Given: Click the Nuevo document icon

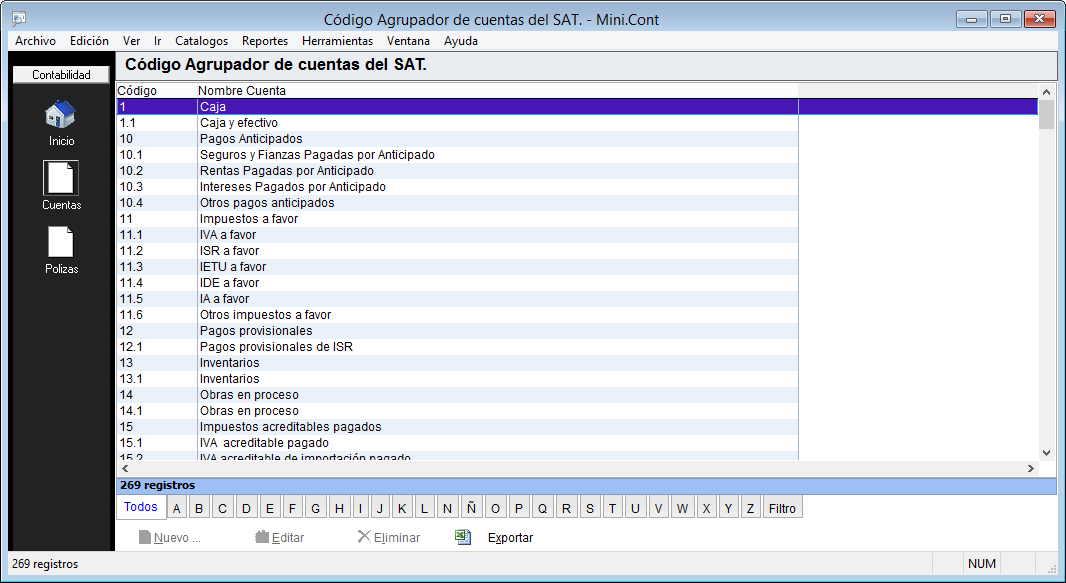Looking at the screenshot, I should (x=144, y=537).
